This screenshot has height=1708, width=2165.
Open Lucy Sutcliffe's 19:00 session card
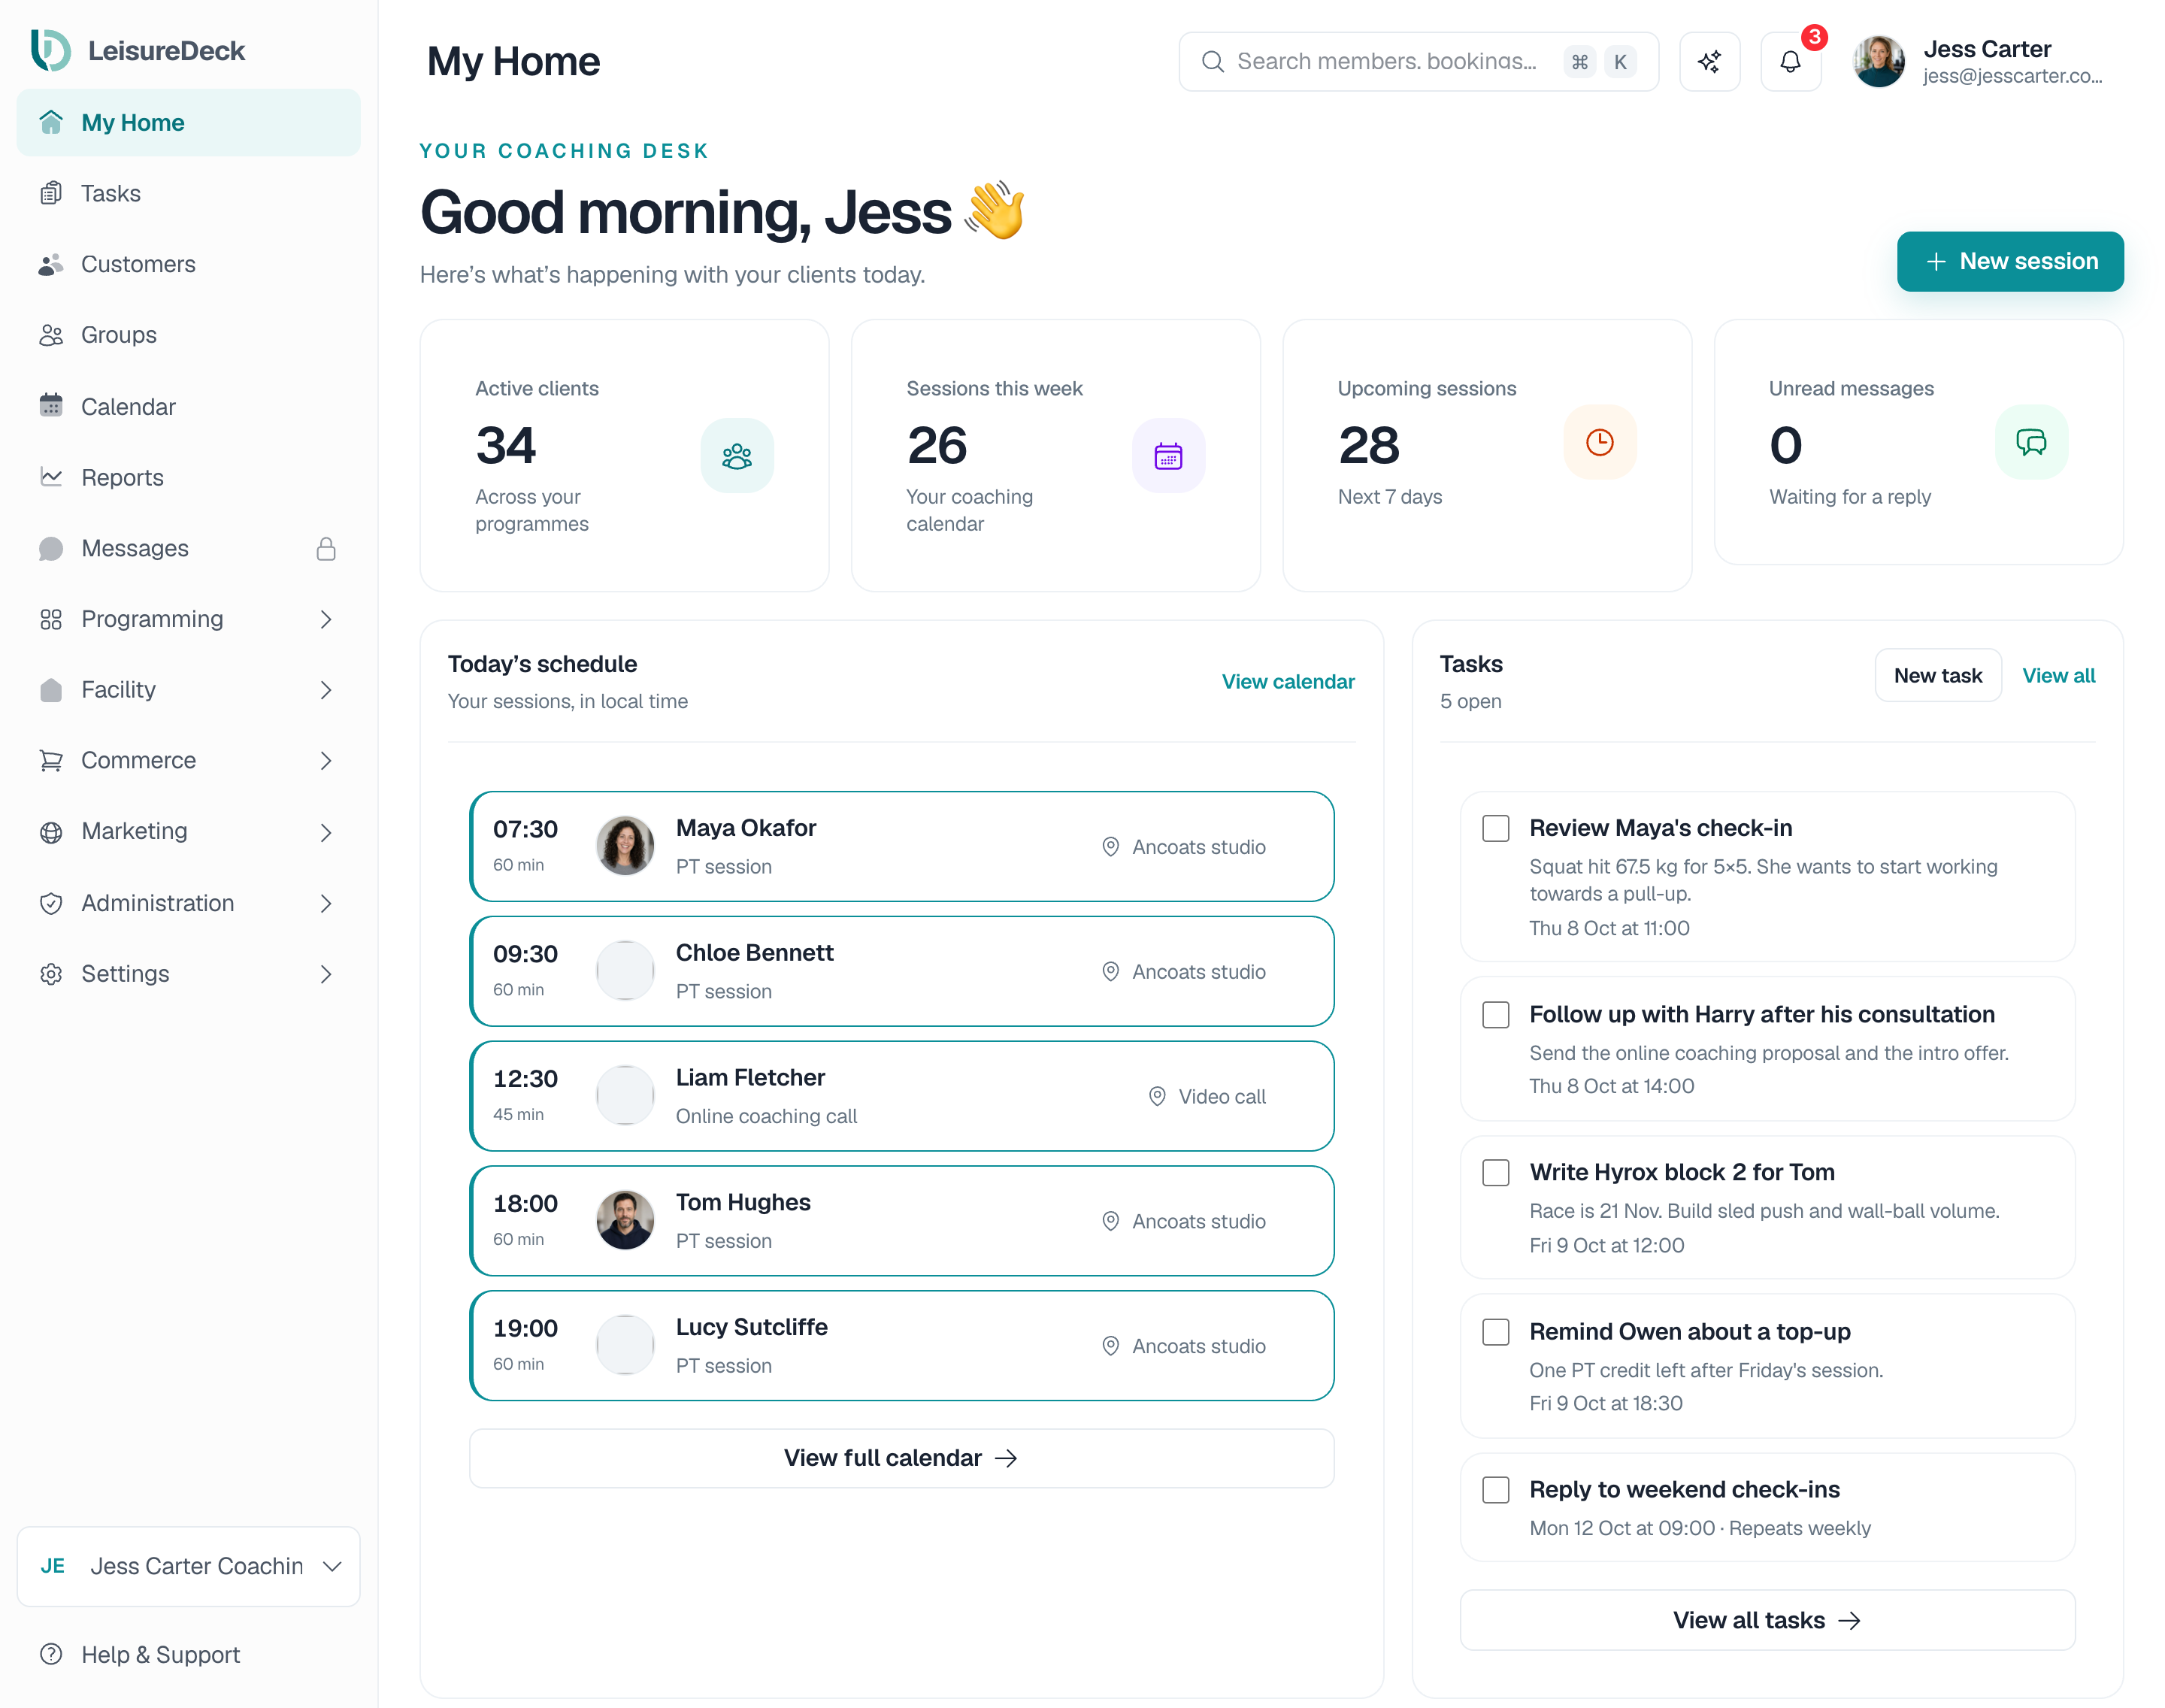point(901,1345)
